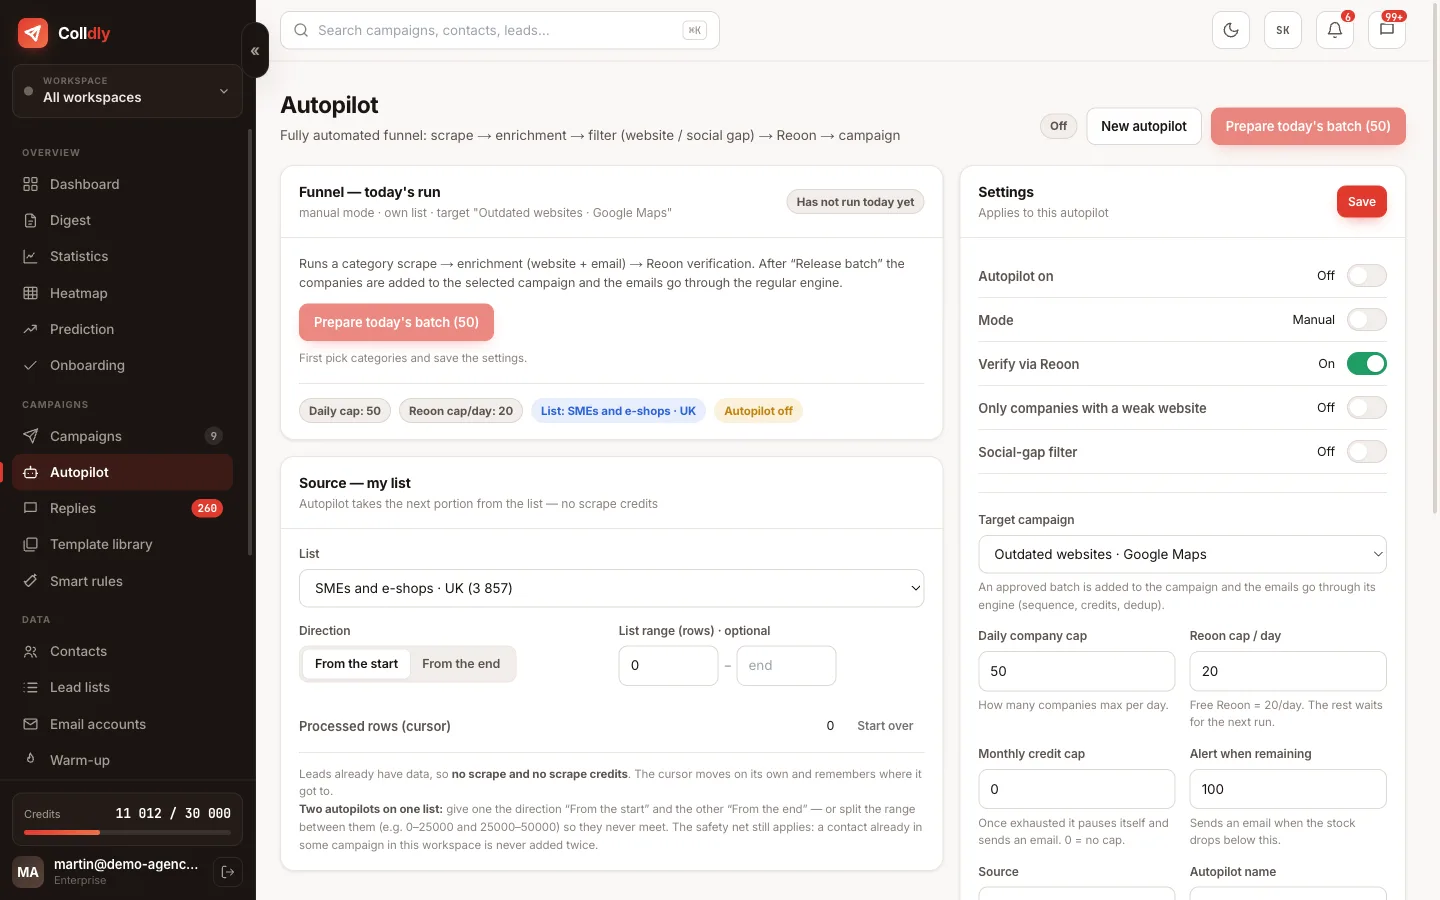1440x900 pixels.
Task: Toggle dark mode with the moon icon
Action: [1231, 30]
